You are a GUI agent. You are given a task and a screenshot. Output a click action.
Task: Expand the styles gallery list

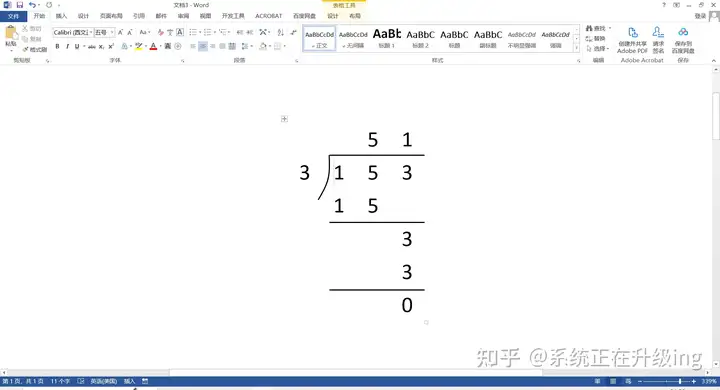pos(577,48)
